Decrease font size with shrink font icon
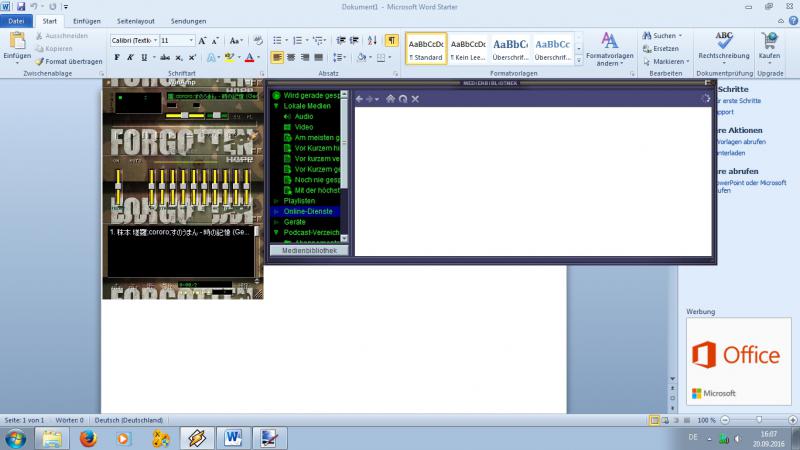The image size is (800, 450). point(215,41)
